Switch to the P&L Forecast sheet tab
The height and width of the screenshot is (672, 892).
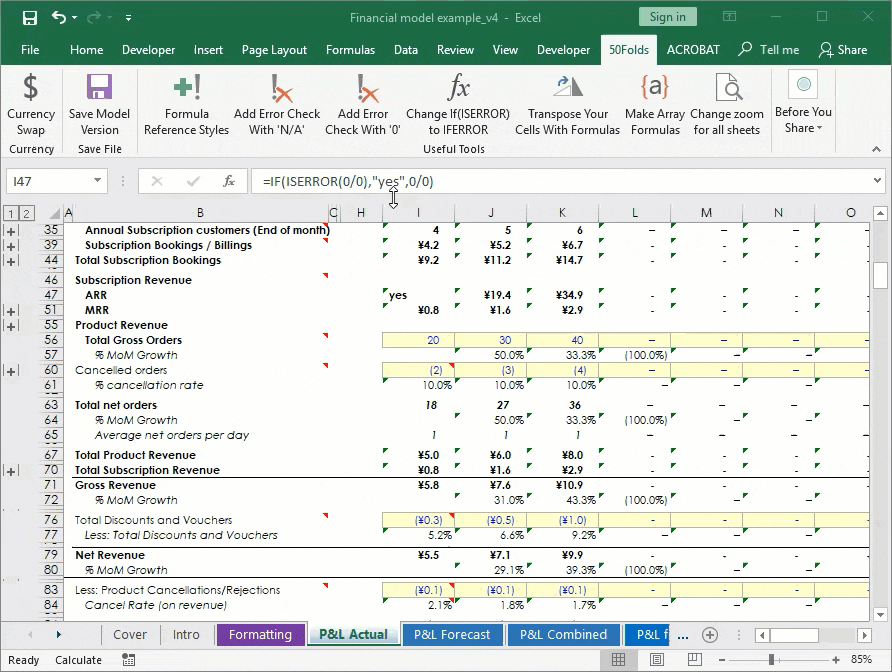click(452, 634)
